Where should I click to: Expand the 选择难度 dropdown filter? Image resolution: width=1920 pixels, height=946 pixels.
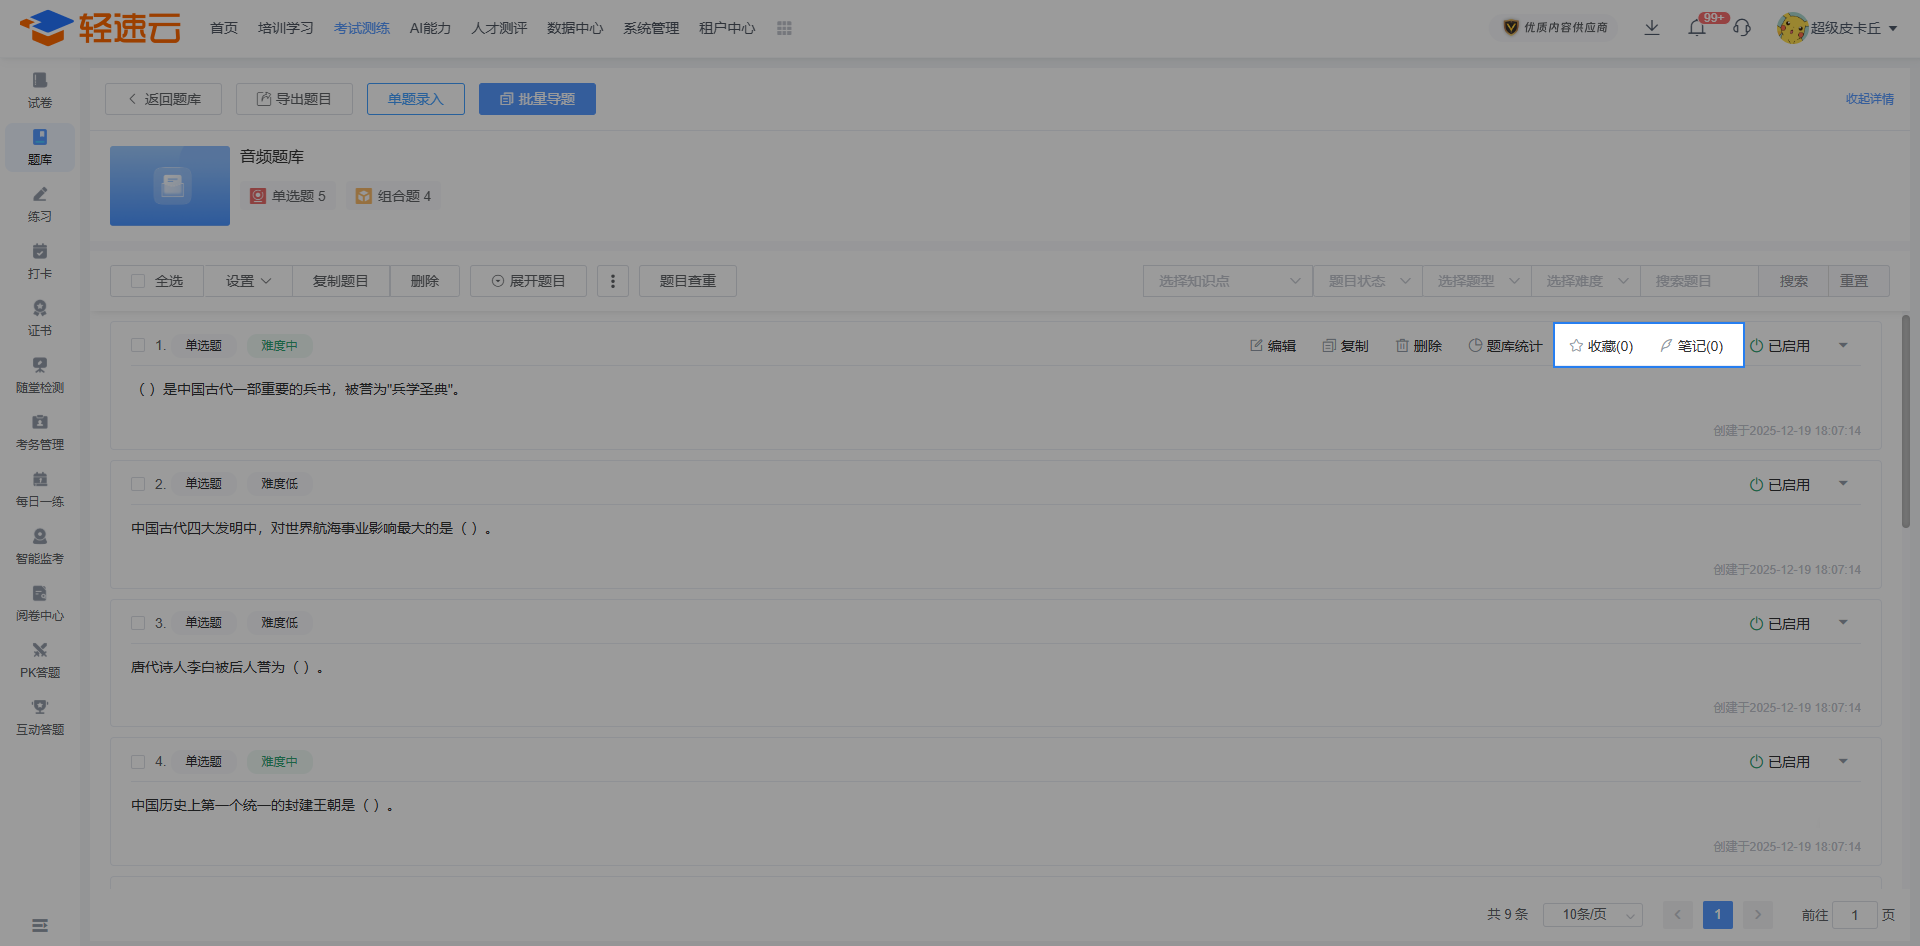tap(1586, 281)
